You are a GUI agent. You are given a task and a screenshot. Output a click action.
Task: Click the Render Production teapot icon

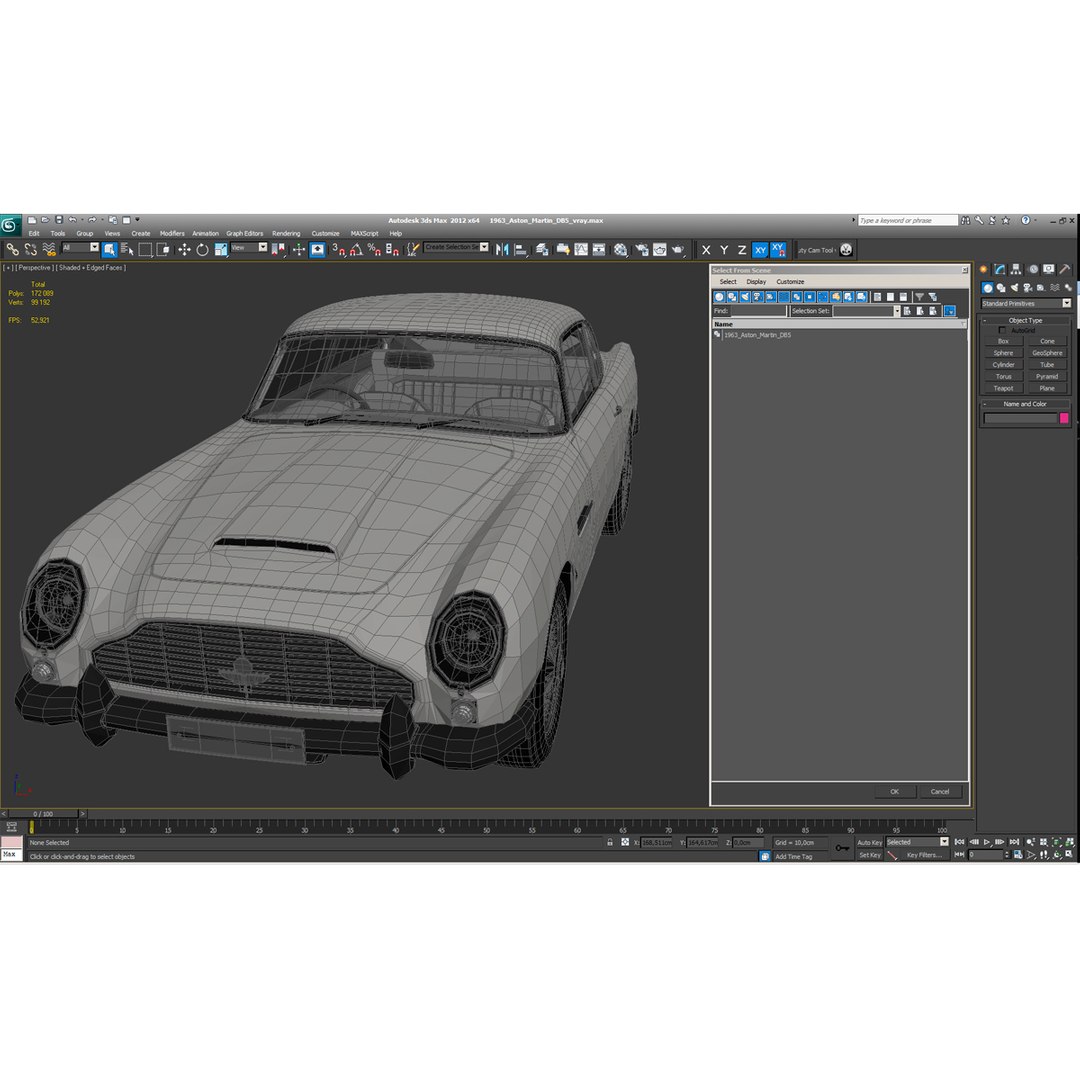(678, 250)
